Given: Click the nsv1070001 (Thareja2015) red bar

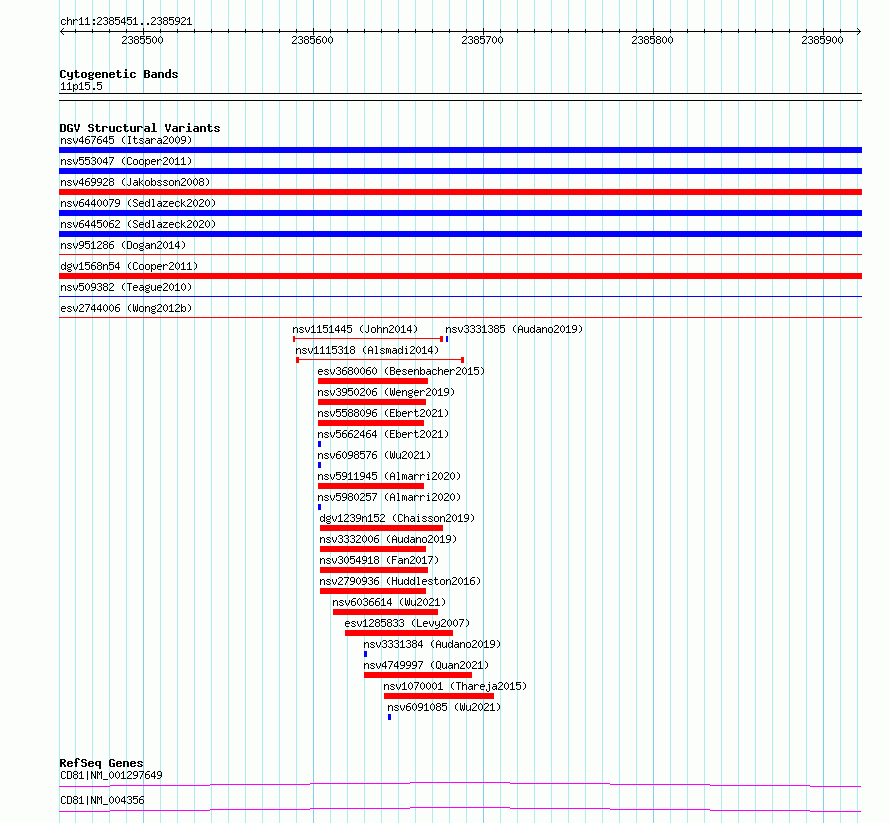Looking at the screenshot, I should [x=439, y=696].
